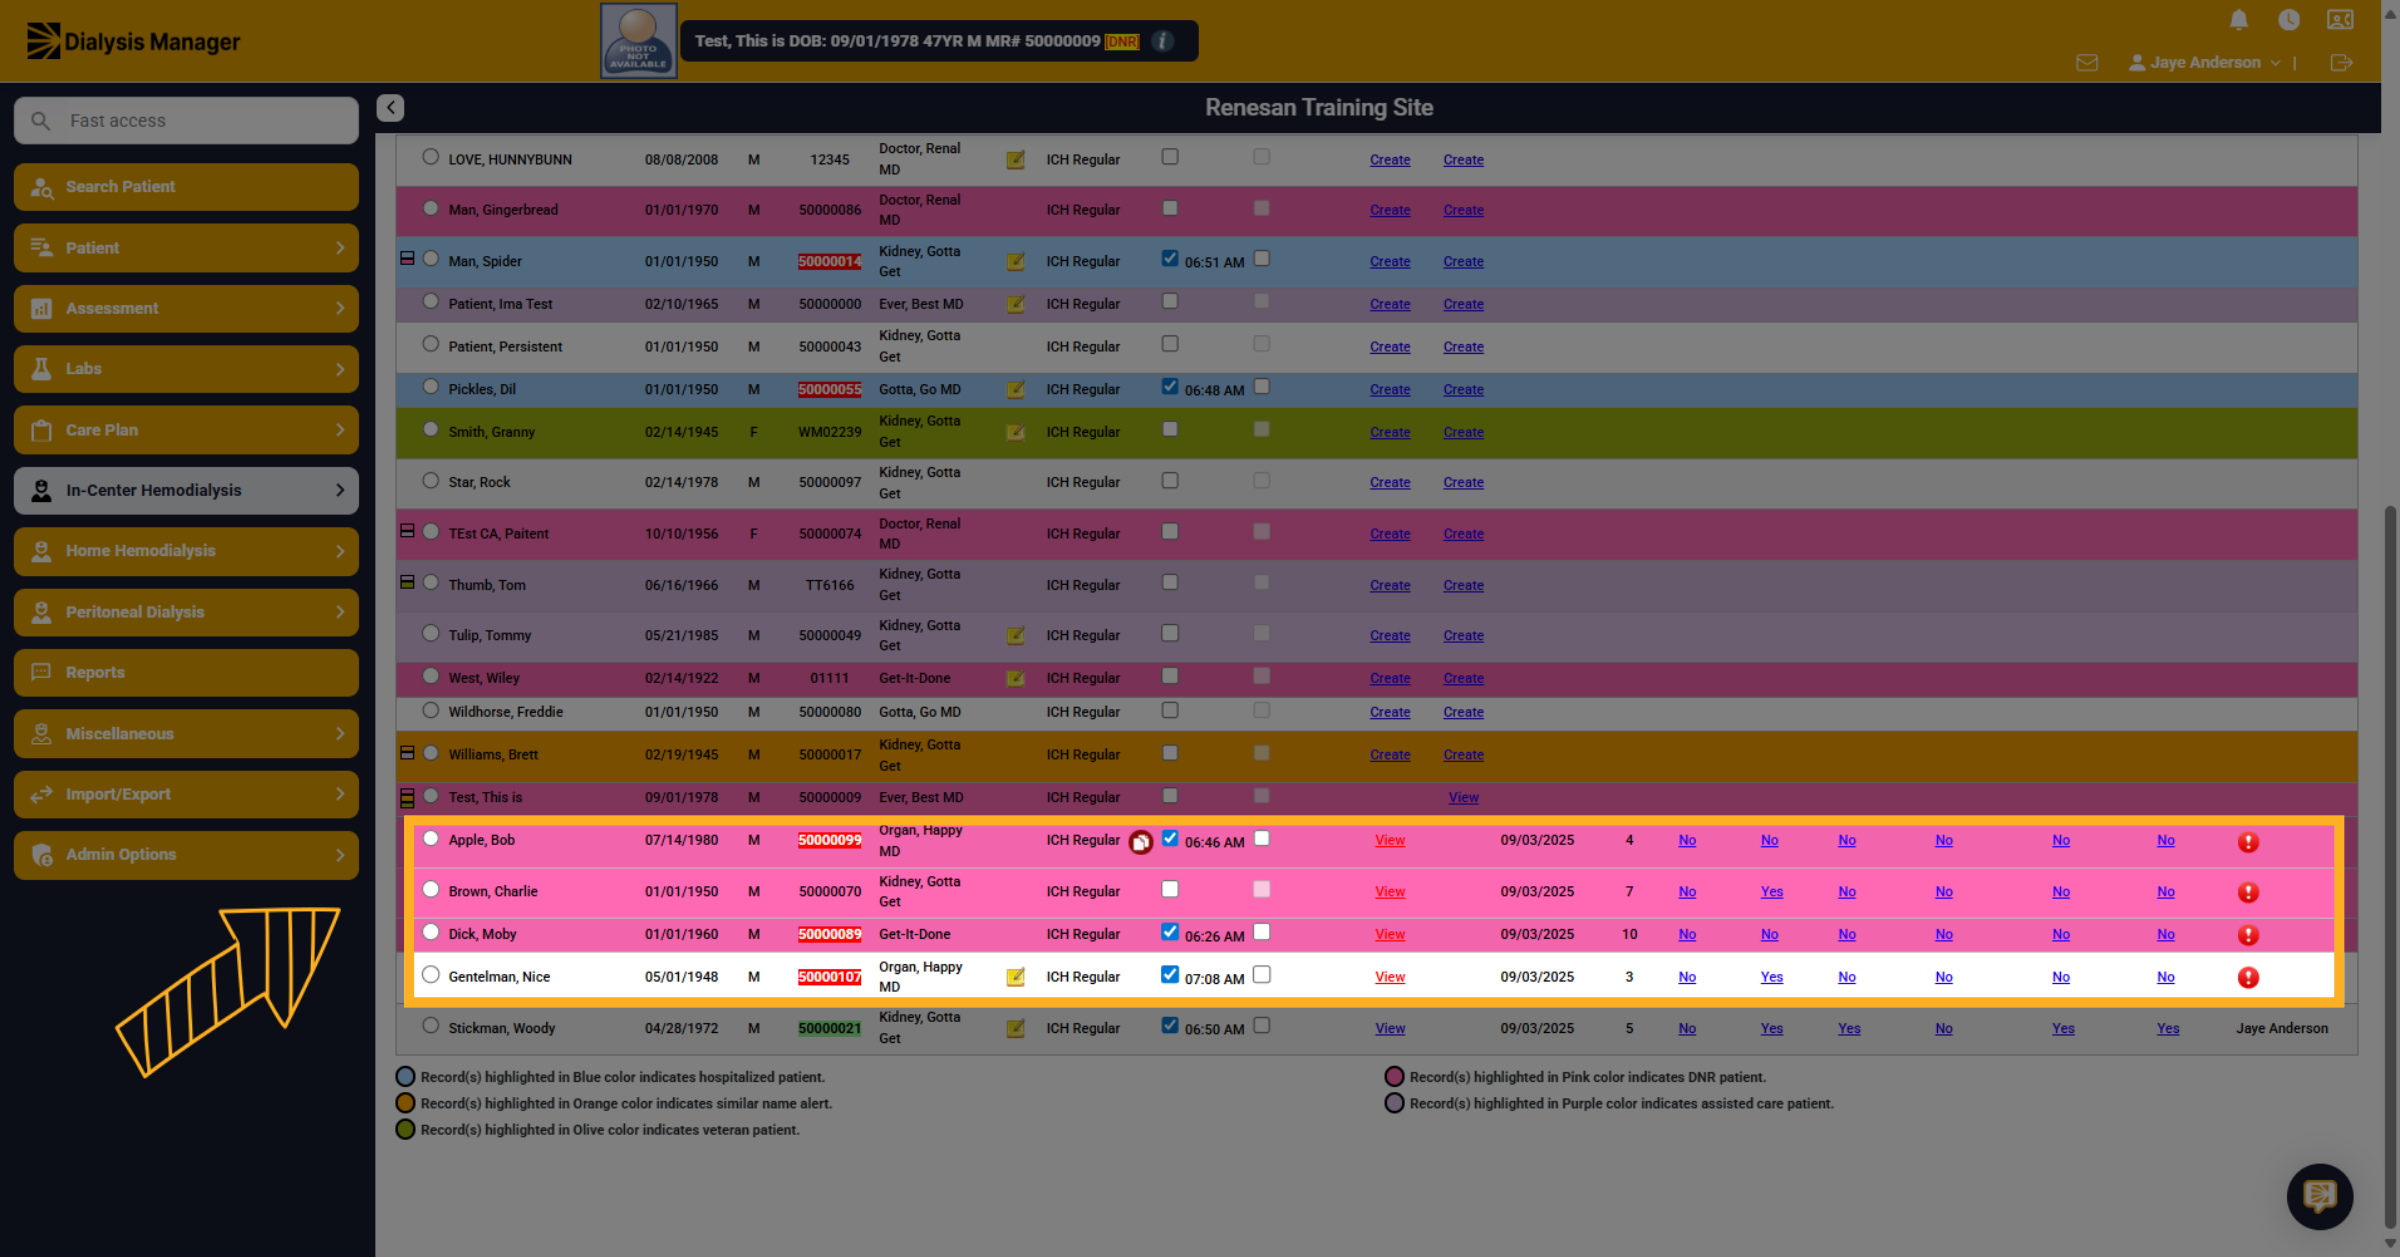Collapse the Williams, Brett row expander

click(407, 753)
